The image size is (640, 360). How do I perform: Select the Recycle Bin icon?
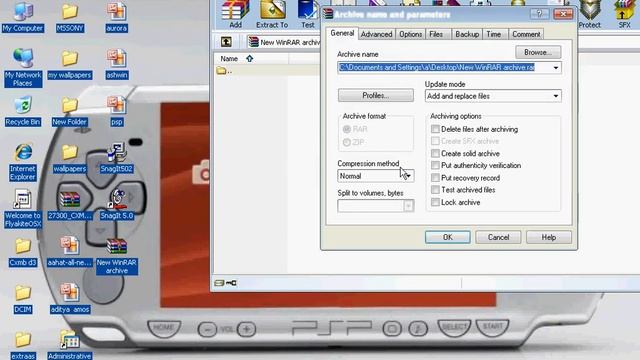click(23, 111)
